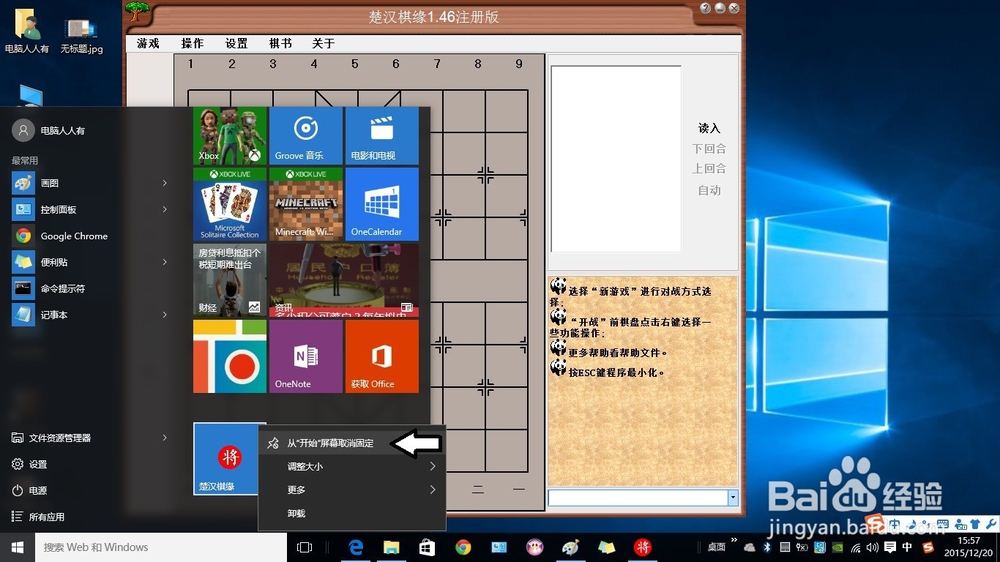Open Chrome from taskbar

point(463,547)
